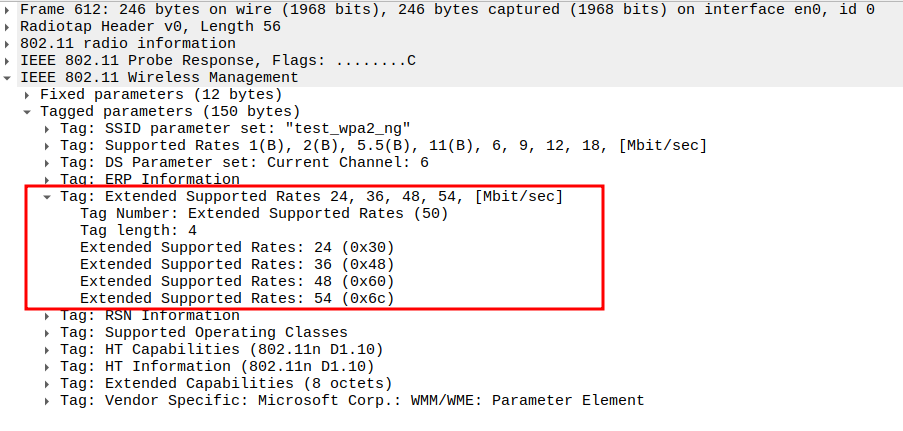Select Tag Number: Extended Supported Rates (50)
This screenshot has height=431, width=903.
[264, 213]
